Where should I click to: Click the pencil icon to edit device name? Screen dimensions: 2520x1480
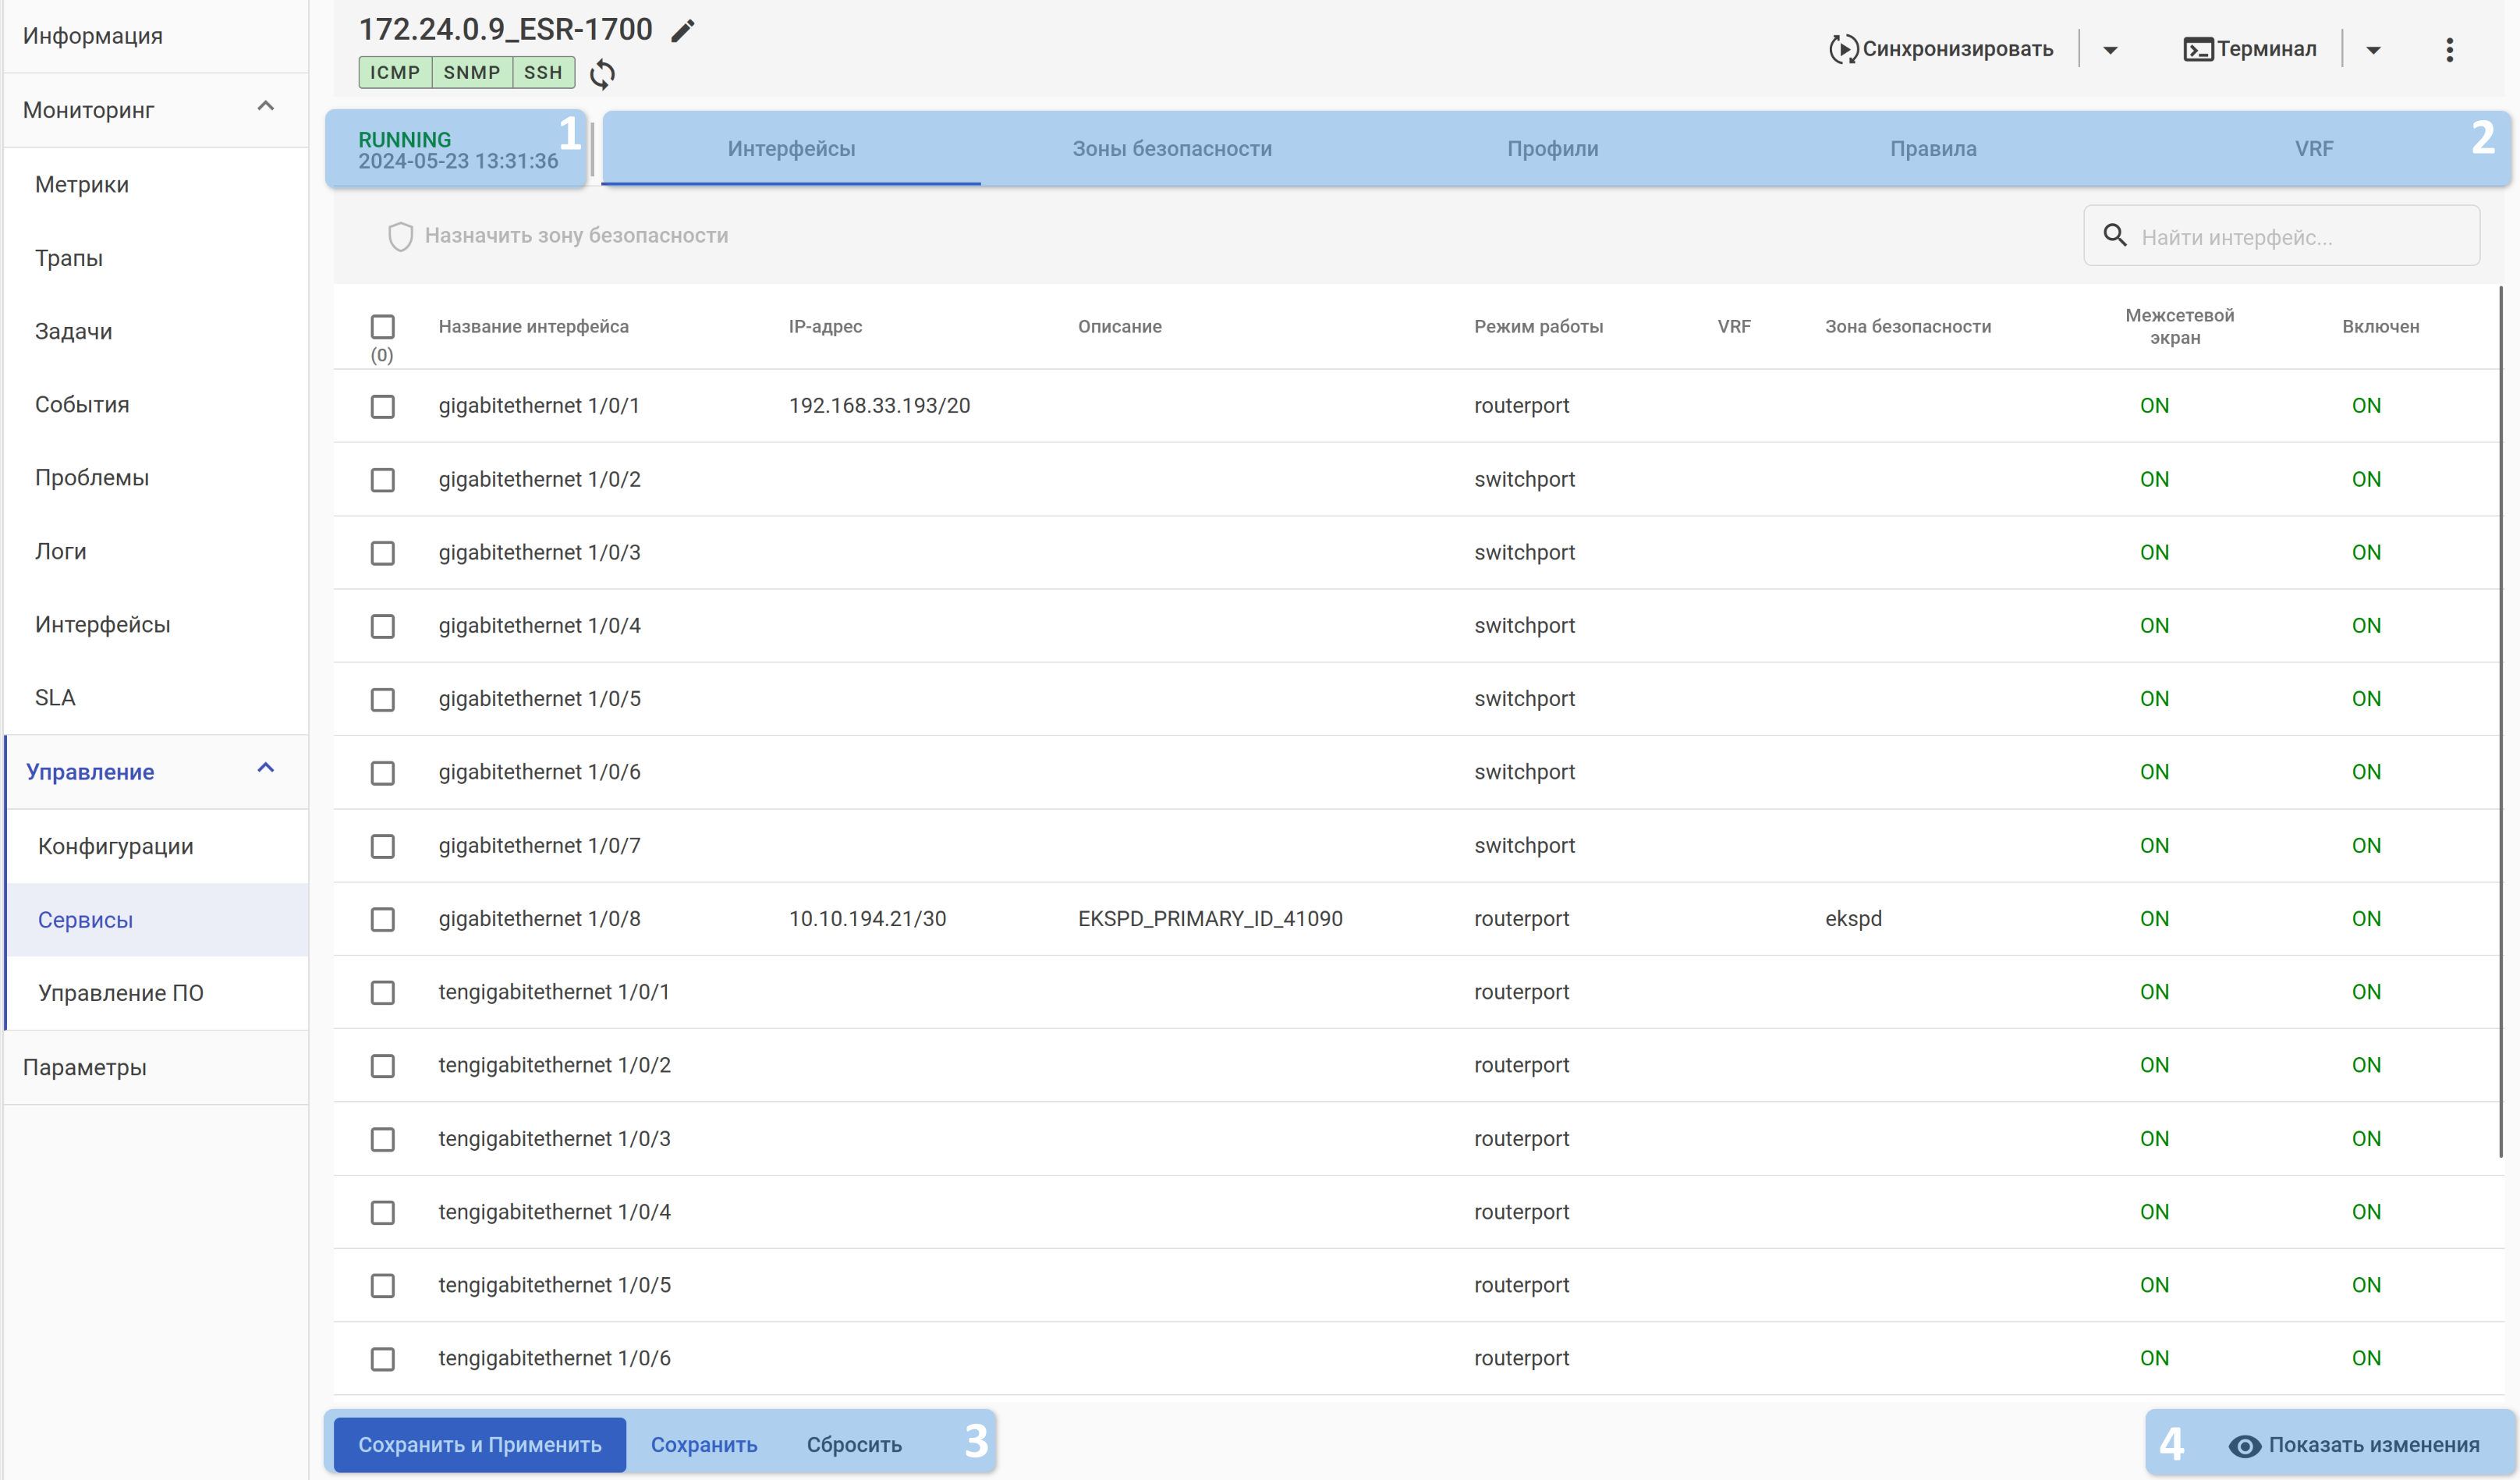(682, 31)
